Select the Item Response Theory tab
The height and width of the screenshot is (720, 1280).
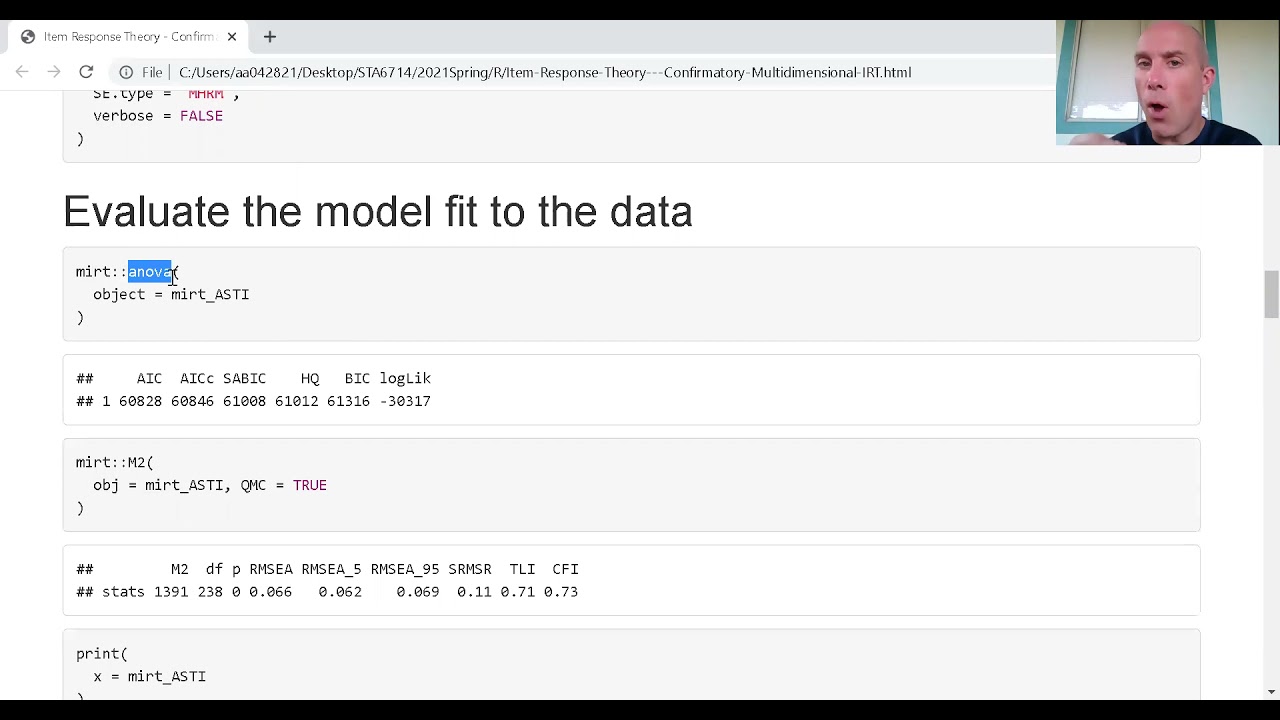click(130, 37)
